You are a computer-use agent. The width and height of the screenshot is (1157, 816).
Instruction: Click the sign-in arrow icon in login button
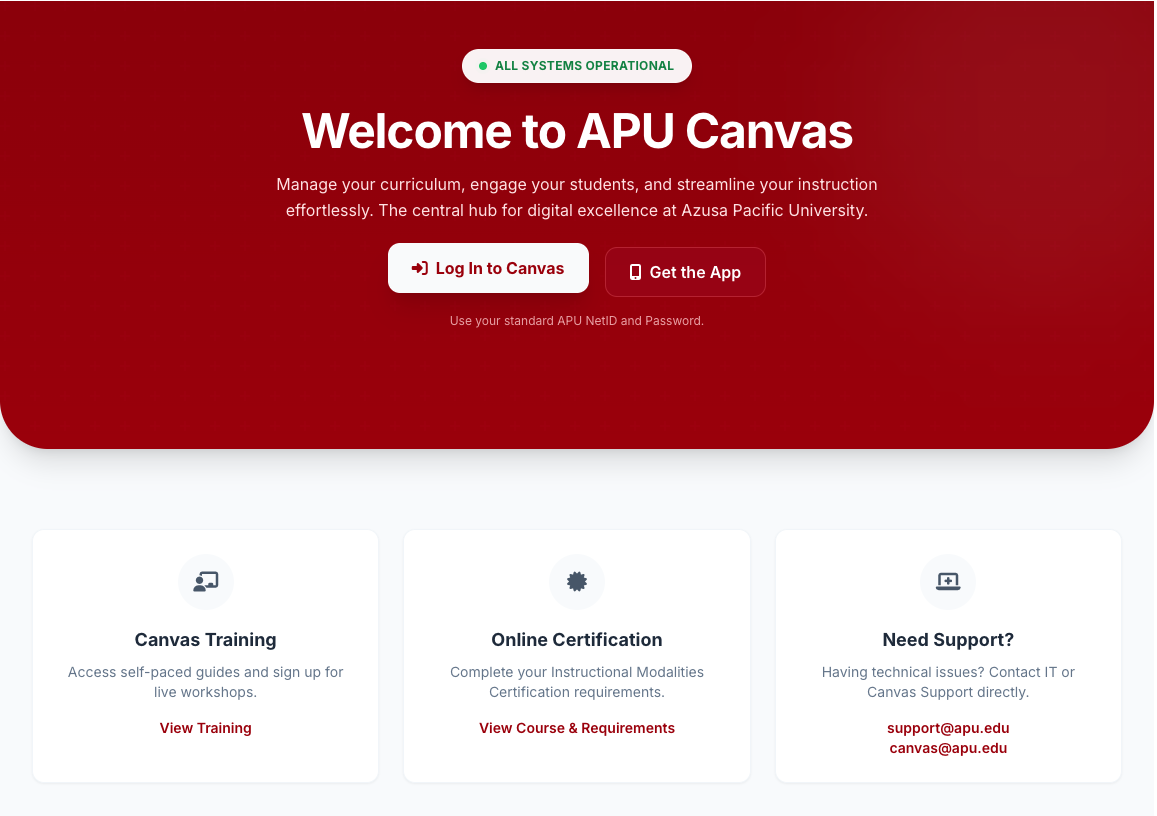coord(420,268)
